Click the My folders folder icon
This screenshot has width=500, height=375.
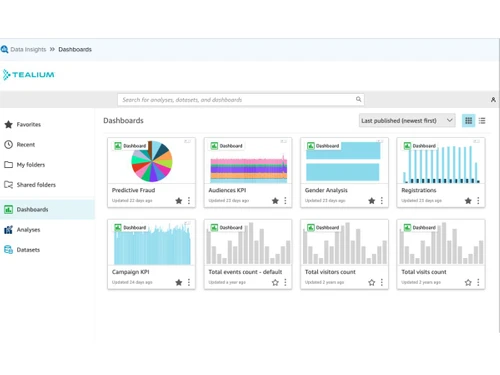point(8,165)
